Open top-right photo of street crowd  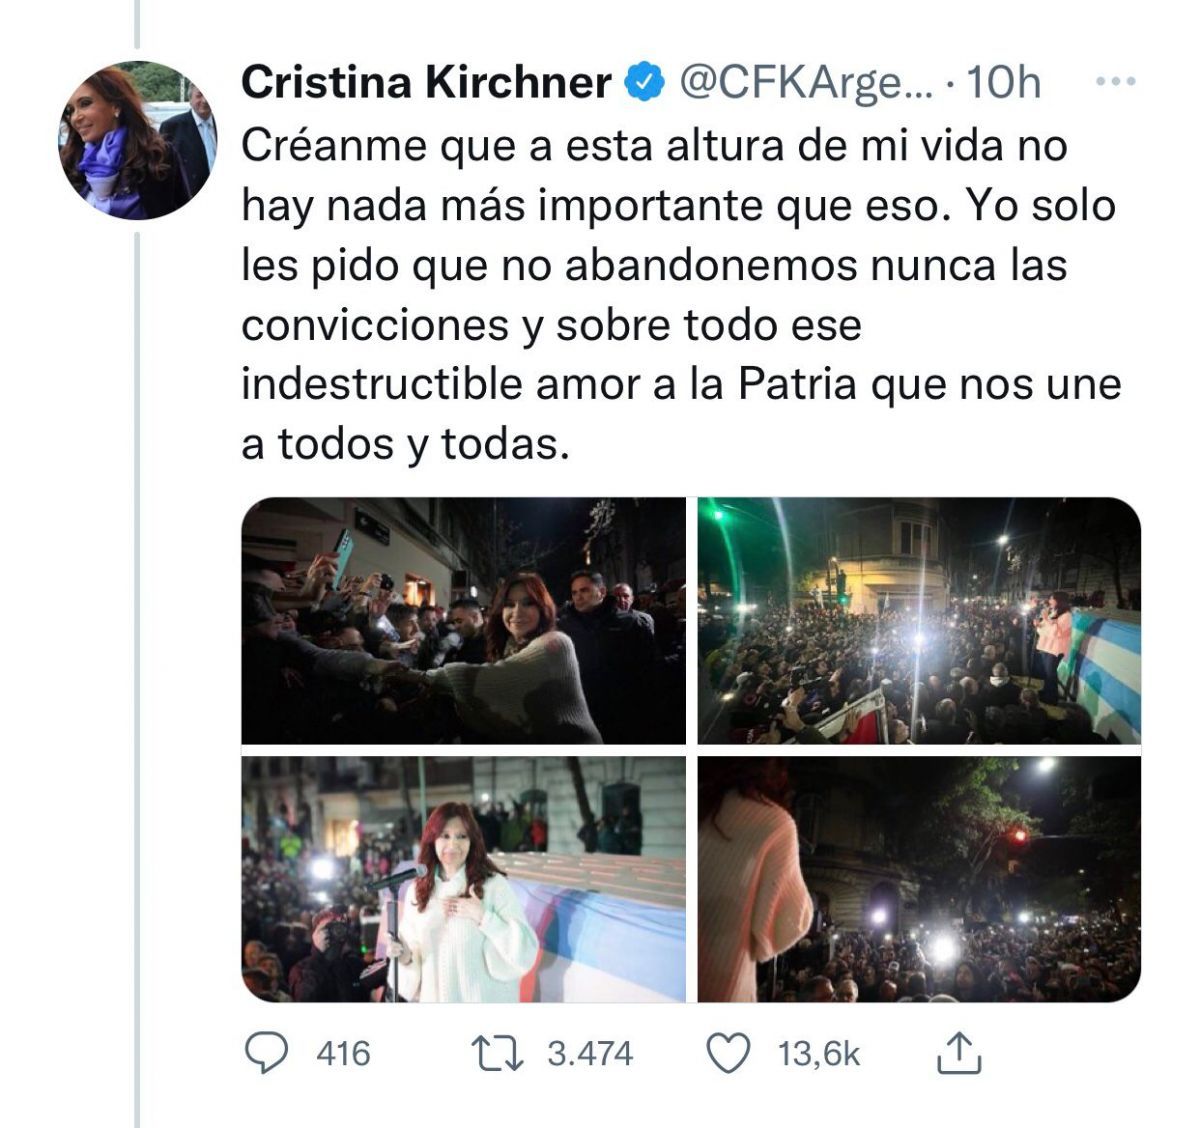tap(919, 620)
